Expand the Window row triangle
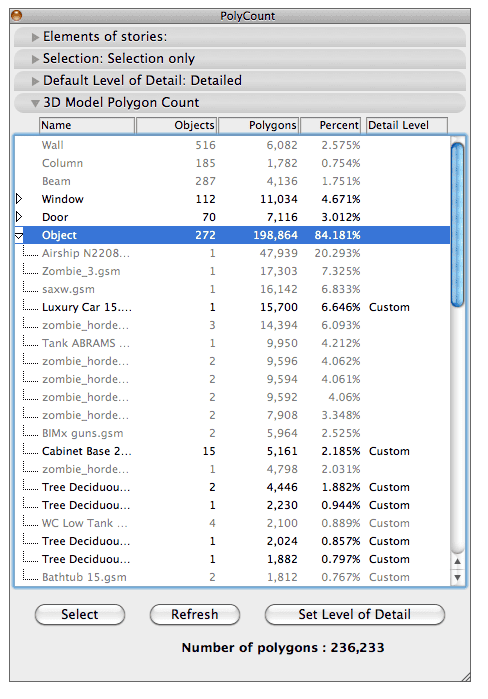Screen dimensions: 488x699 19,198
